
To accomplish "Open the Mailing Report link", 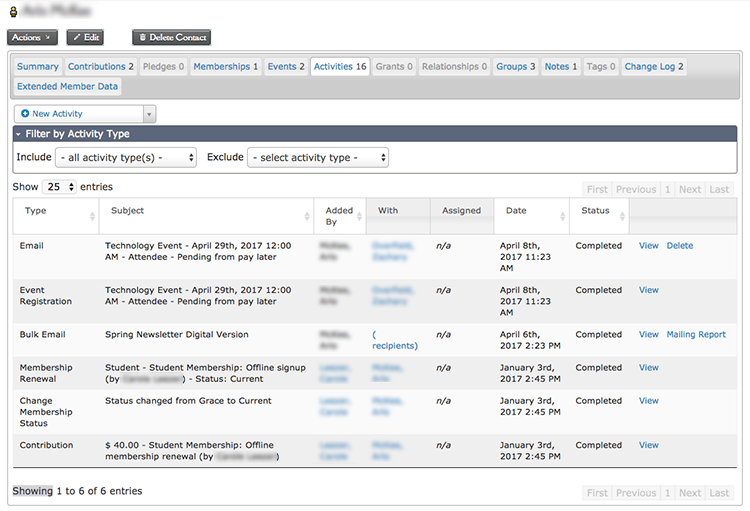I will (696, 334).
